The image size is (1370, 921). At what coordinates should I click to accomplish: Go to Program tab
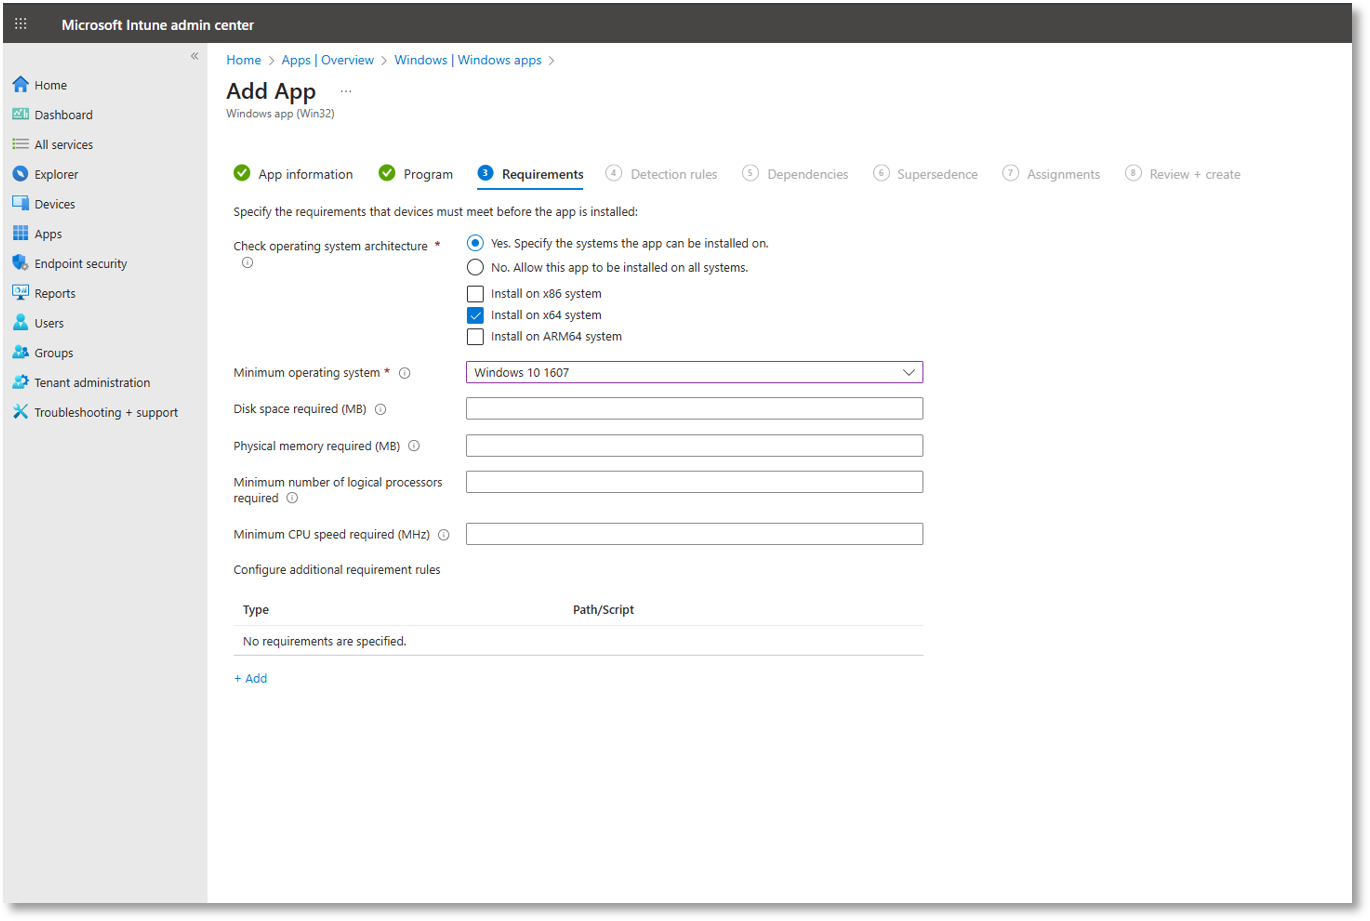428,174
